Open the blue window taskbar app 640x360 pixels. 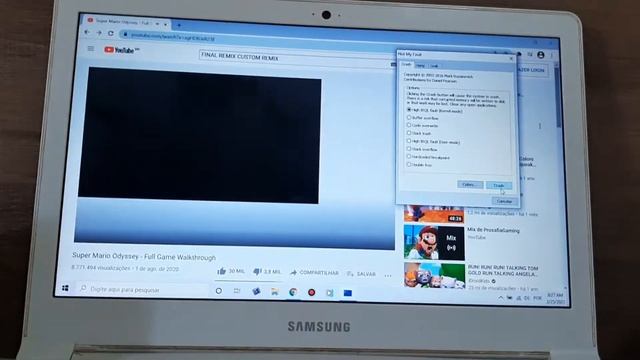[348, 293]
